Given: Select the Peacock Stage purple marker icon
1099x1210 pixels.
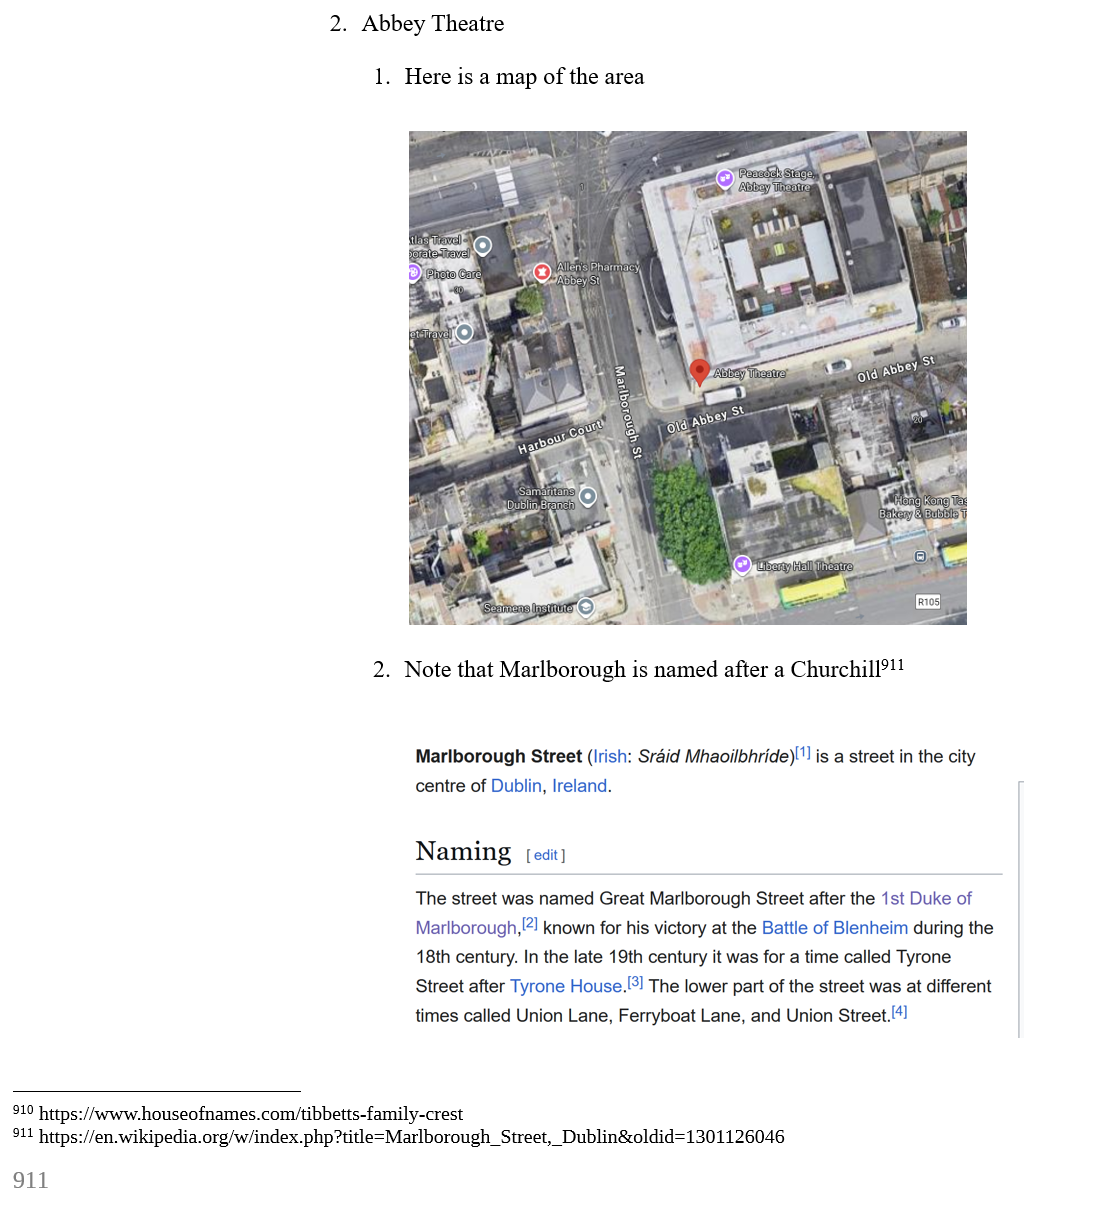Looking at the screenshot, I should coord(725,179).
